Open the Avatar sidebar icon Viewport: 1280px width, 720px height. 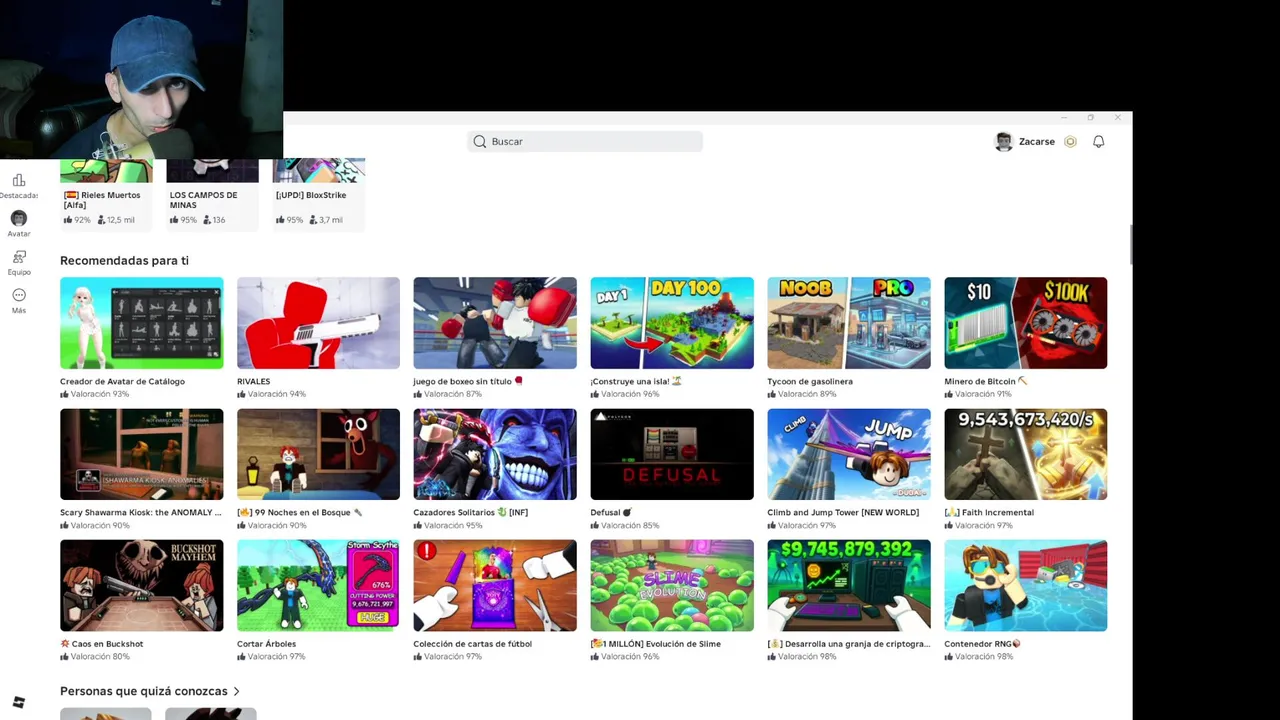(x=19, y=218)
